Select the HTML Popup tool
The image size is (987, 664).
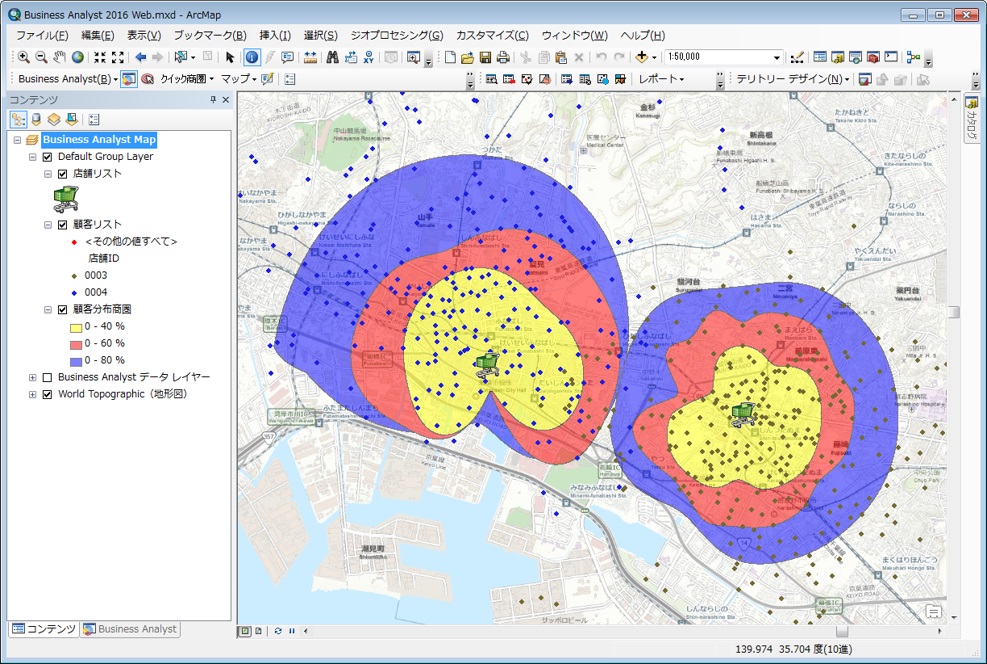288,57
